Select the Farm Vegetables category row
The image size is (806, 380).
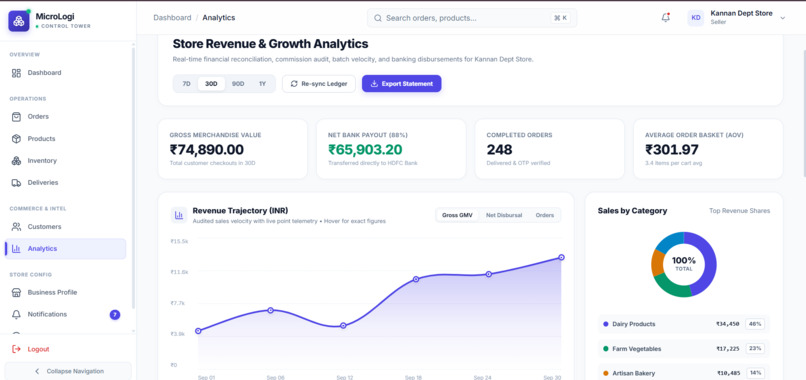point(684,349)
